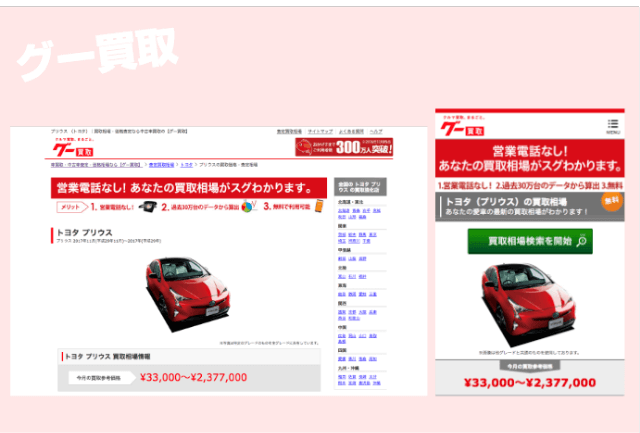Viewport: 640px width, 433px height.
Task: Click the 九州・沖縄 region heading in sidebar
Action: point(348,368)
